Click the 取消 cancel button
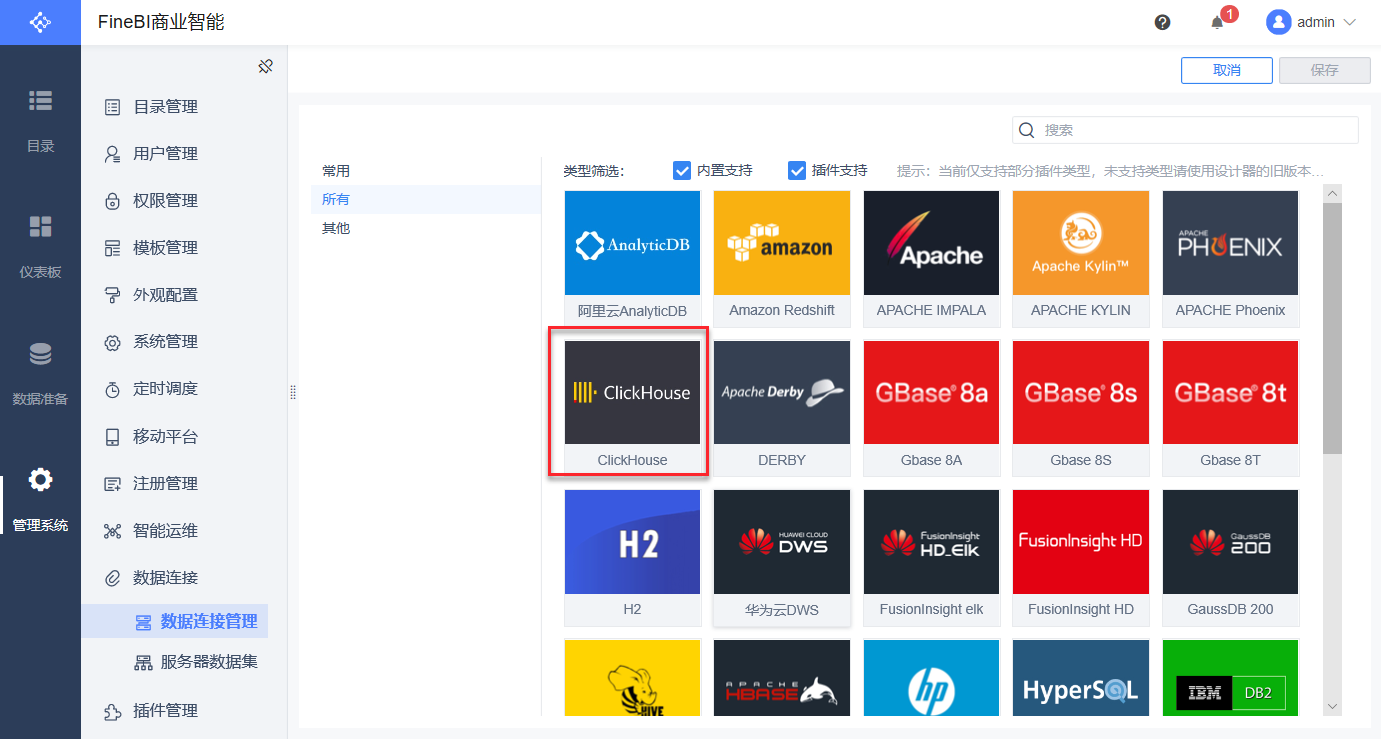 tap(1227, 70)
